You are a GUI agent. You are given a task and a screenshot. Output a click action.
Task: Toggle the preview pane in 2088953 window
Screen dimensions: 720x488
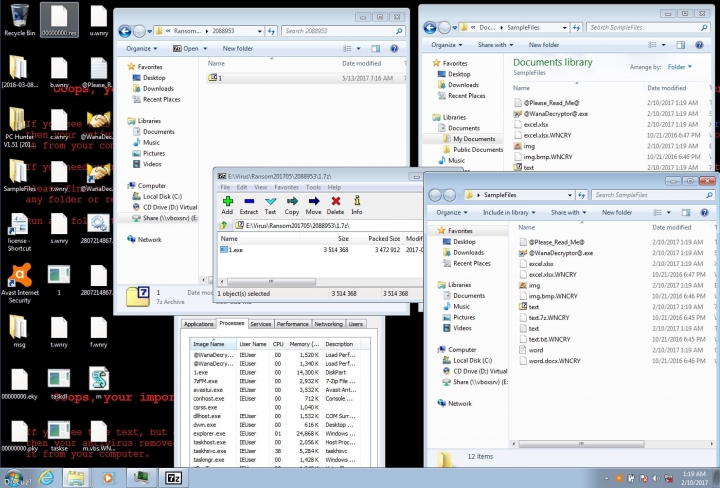click(x=376, y=49)
